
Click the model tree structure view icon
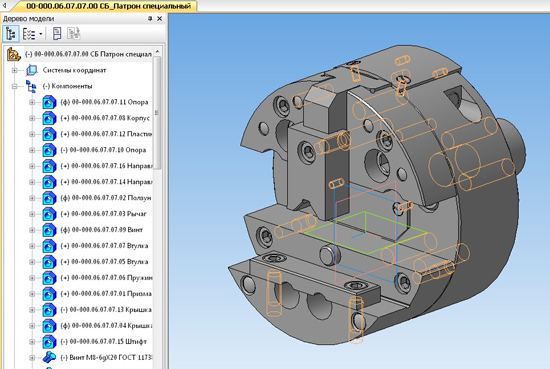[11, 34]
